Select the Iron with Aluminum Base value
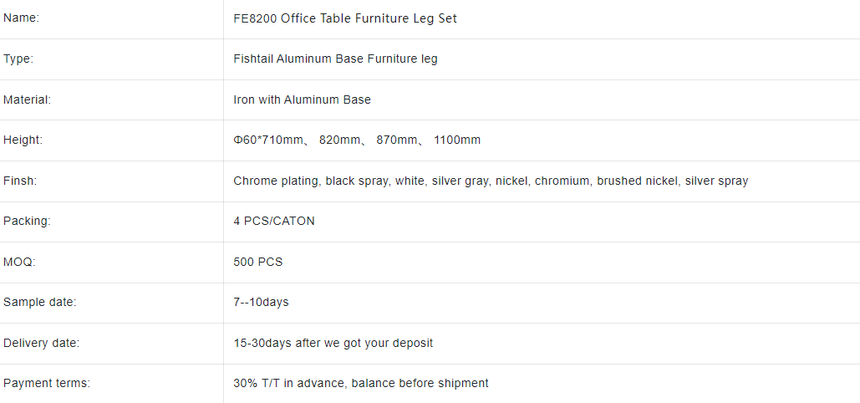The width and height of the screenshot is (860, 403). [302, 100]
